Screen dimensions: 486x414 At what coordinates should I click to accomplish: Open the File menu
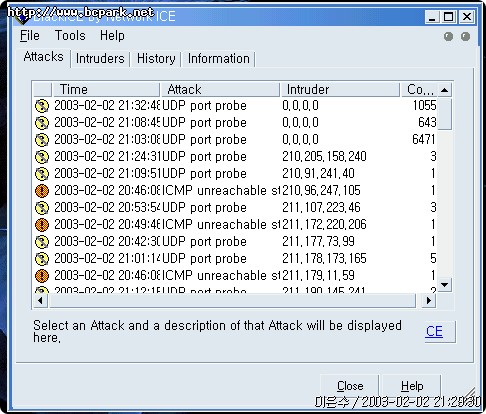[x=30, y=36]
